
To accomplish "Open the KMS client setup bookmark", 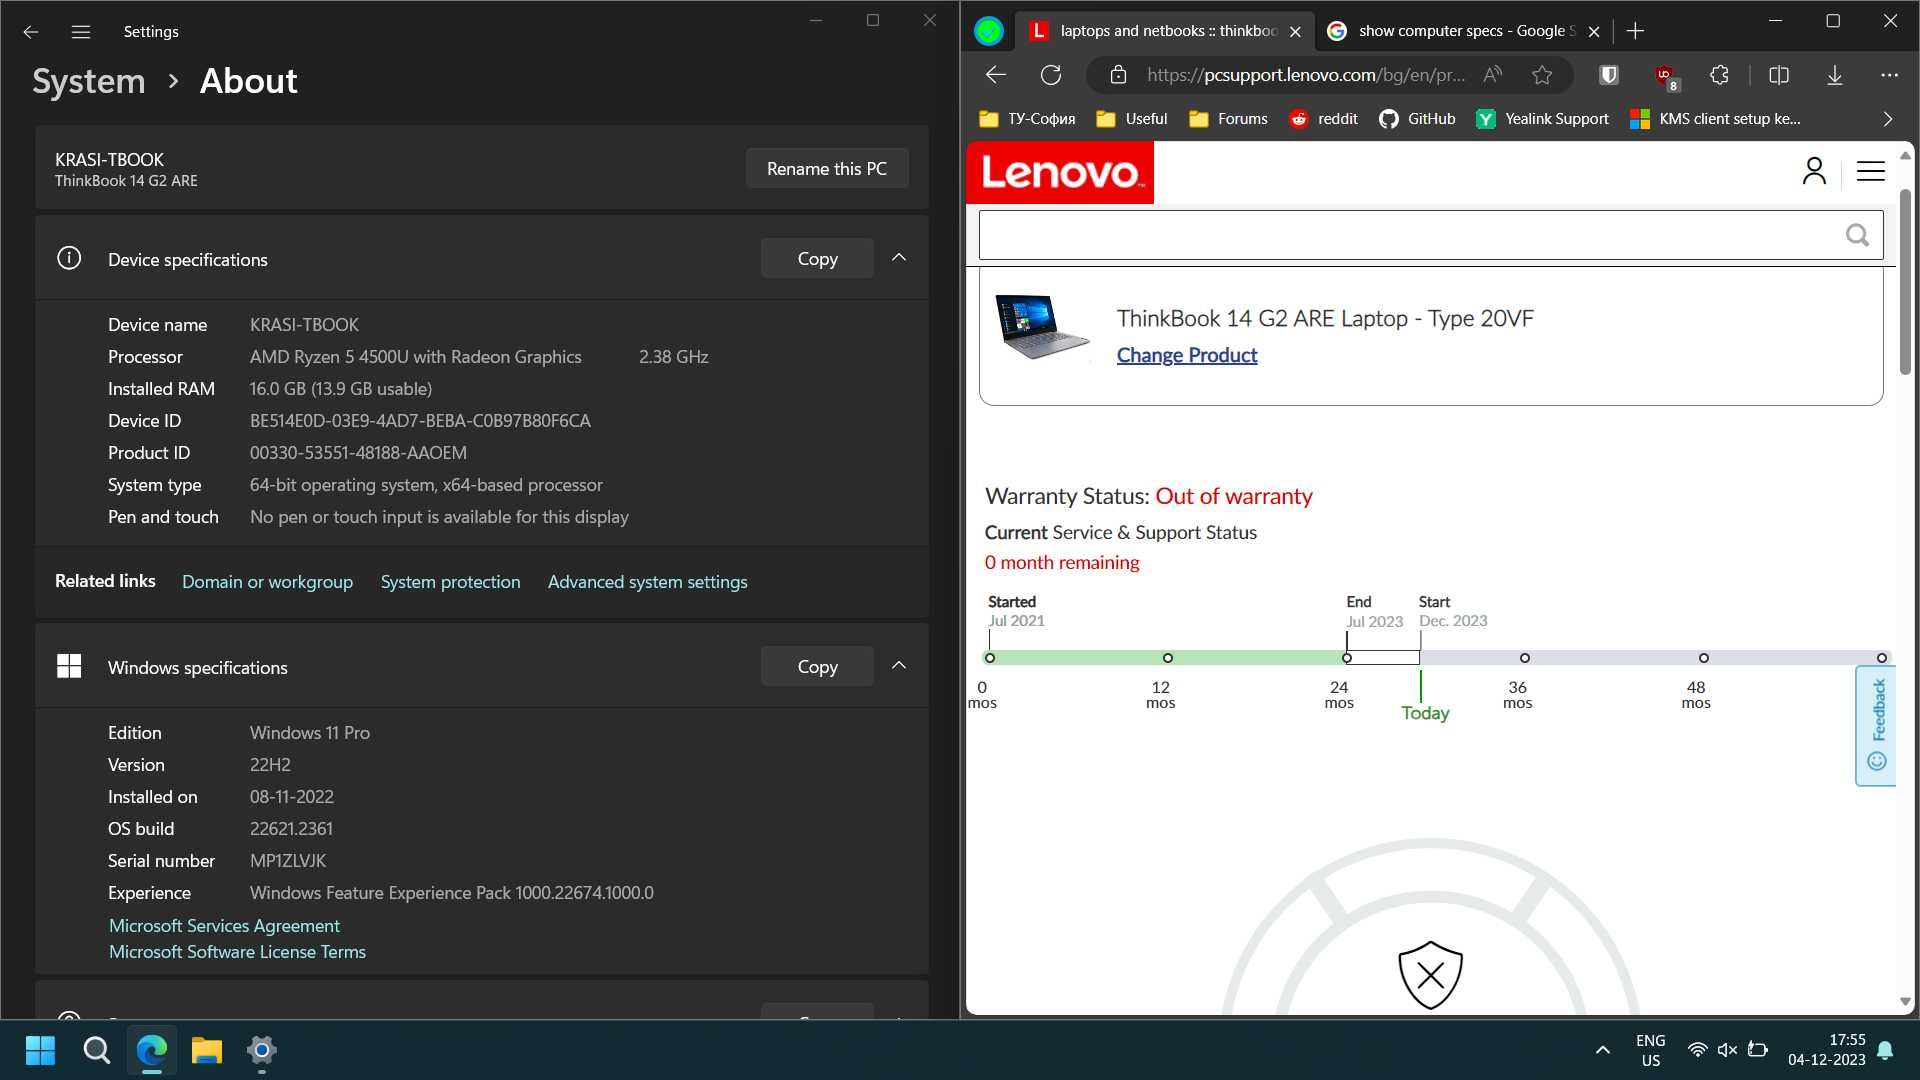I will click(1715, 119).
